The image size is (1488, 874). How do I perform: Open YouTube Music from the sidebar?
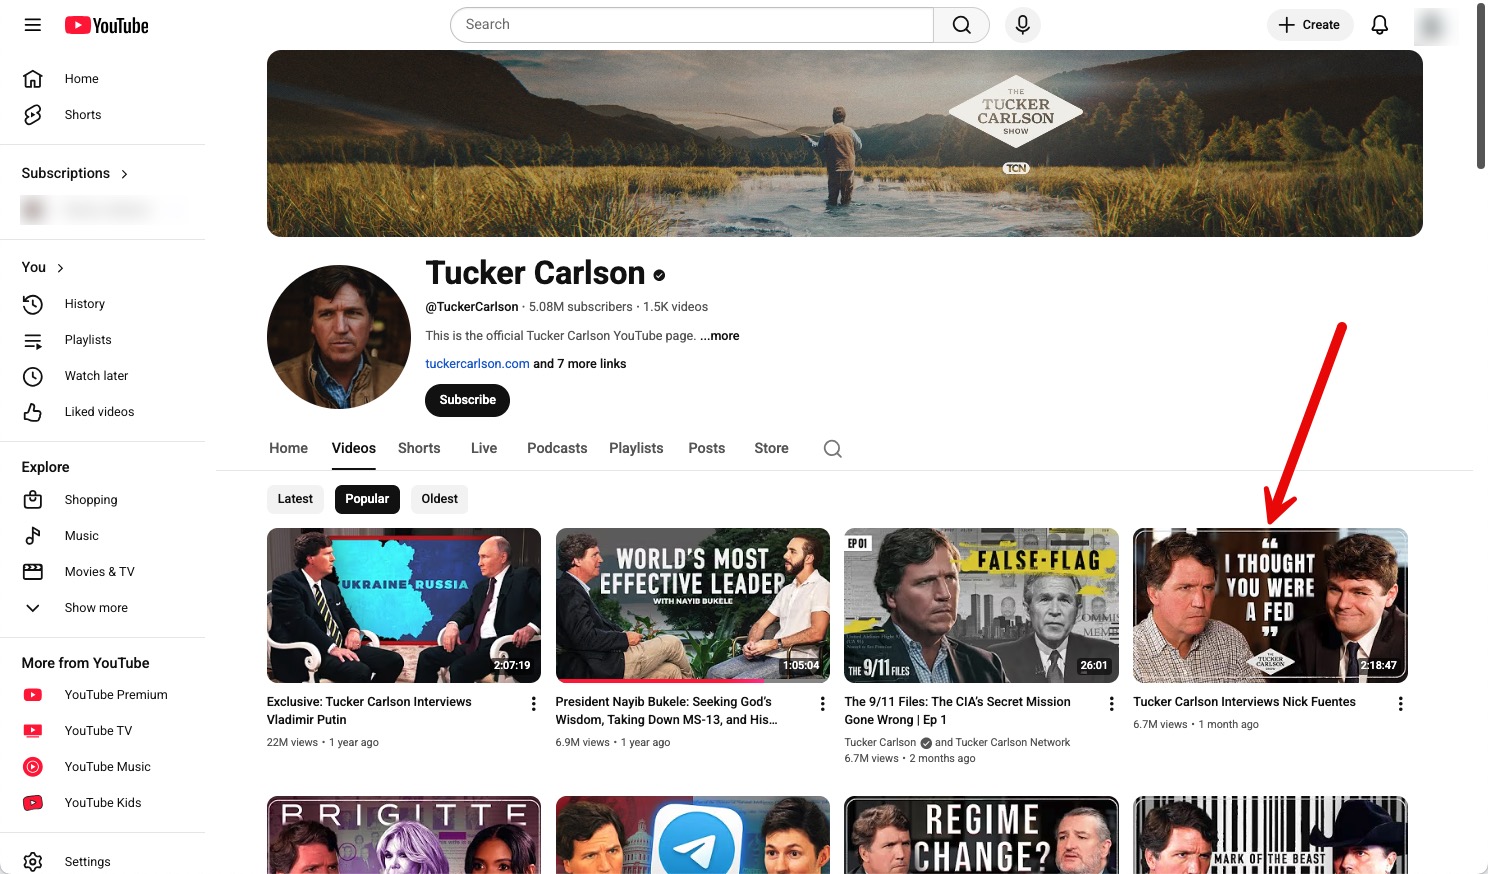33,766
